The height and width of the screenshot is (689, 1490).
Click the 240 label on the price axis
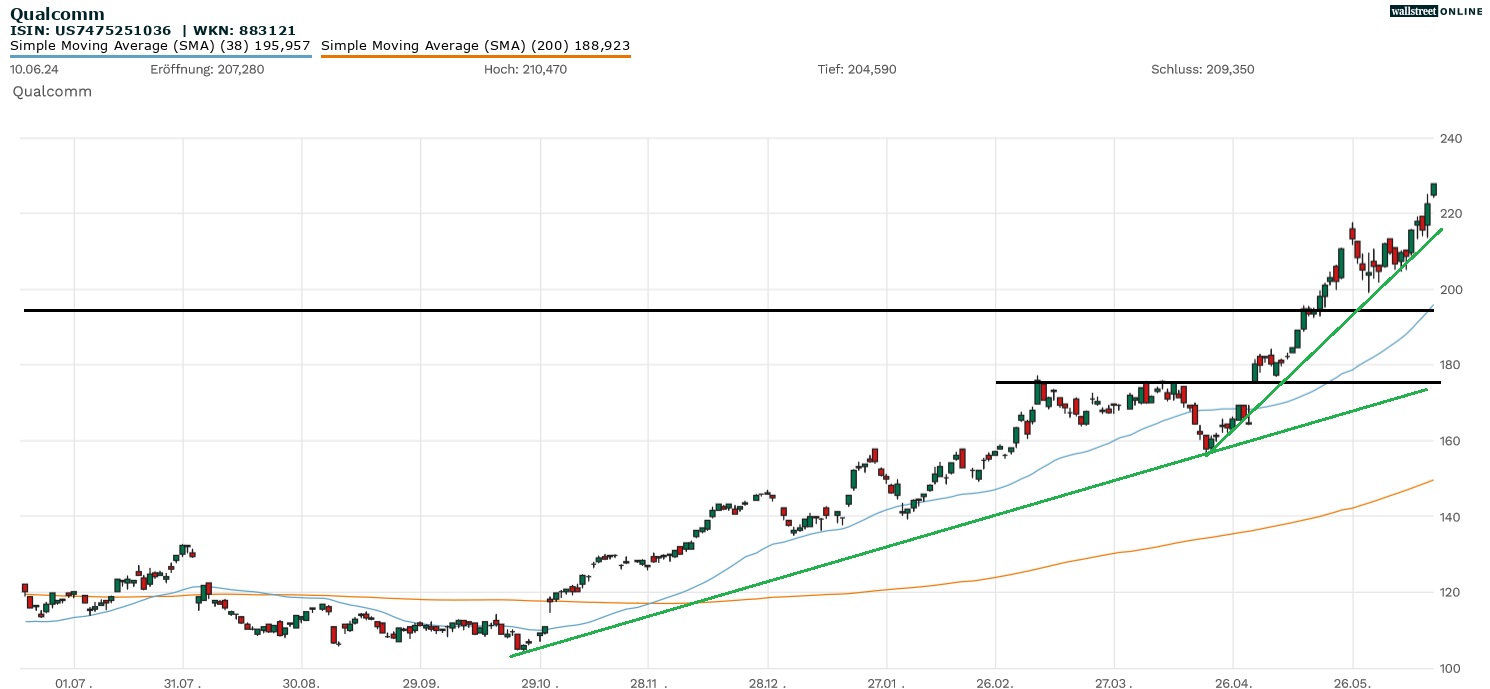point(1450,139)
